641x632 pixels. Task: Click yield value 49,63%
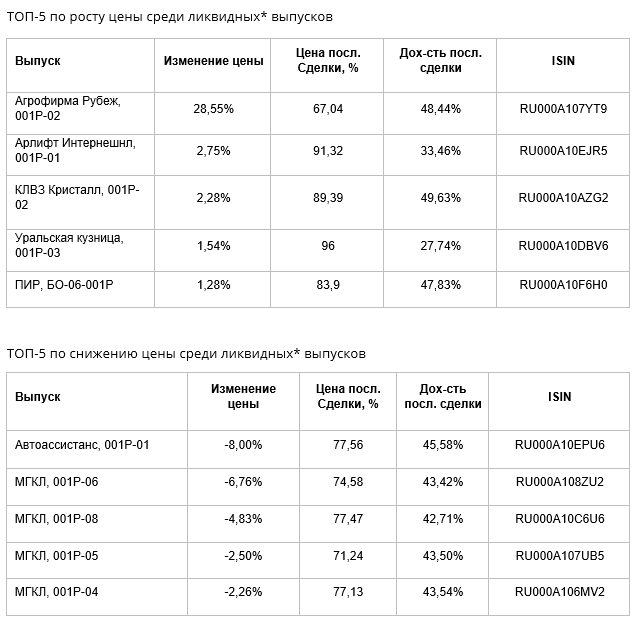pos(440,198)
